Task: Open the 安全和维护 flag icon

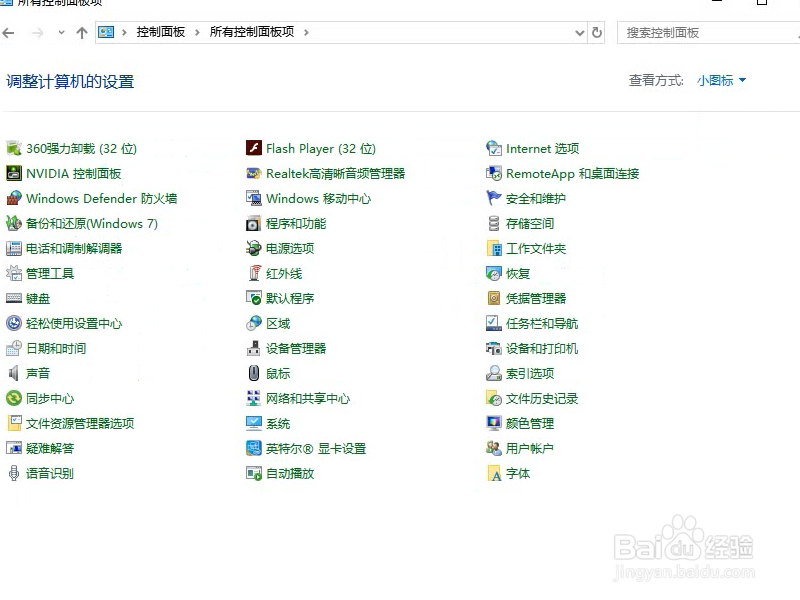Action: coord(494,198)
